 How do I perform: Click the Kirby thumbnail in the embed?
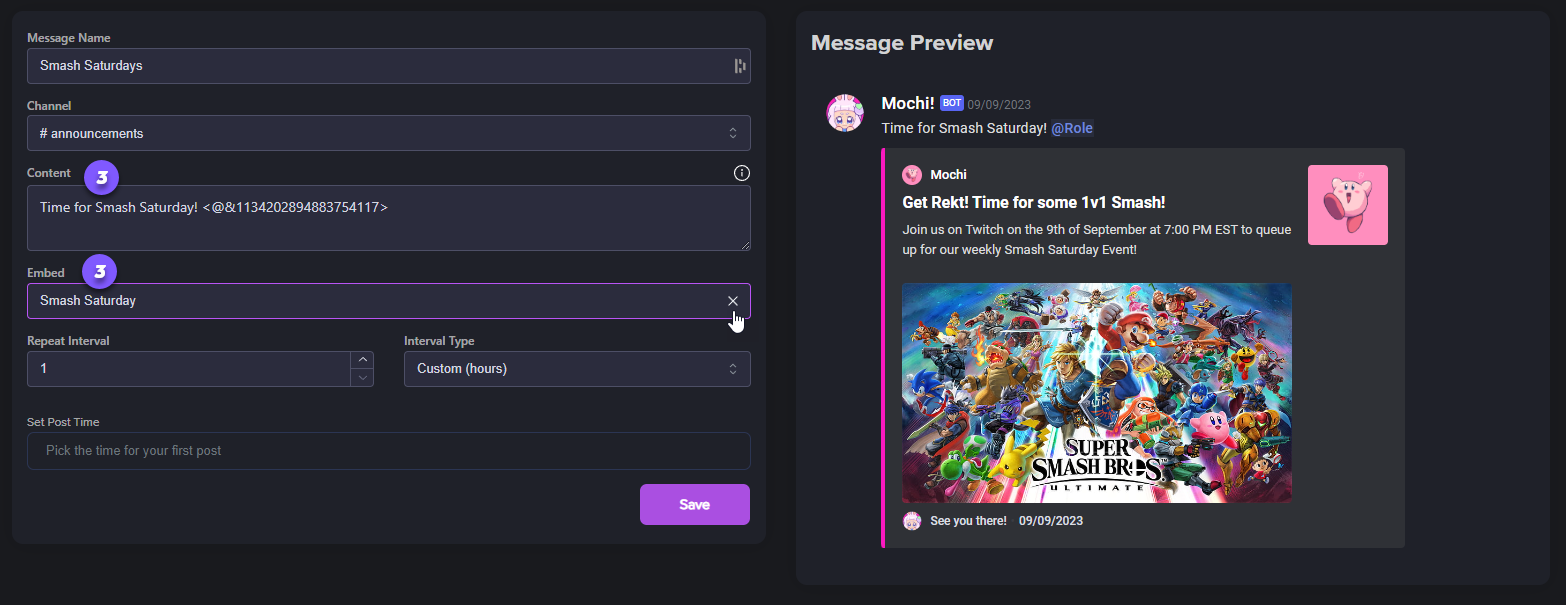pos(1347,205)
